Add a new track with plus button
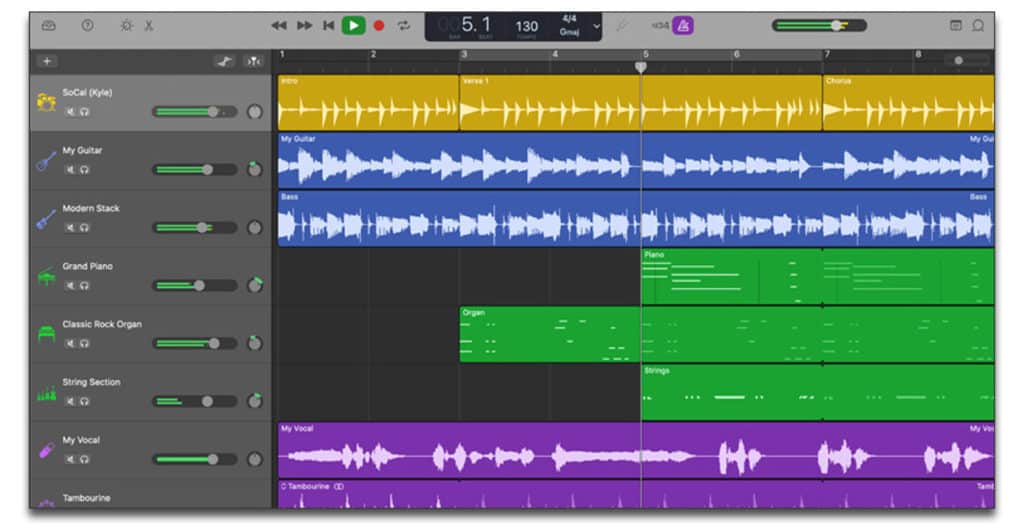 tap(47, 61)
